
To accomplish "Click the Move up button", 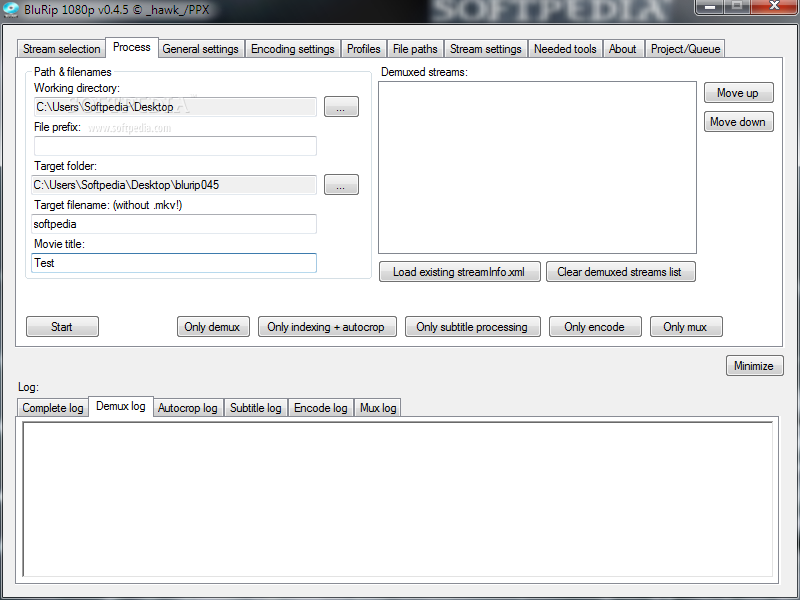I will 739,93.
